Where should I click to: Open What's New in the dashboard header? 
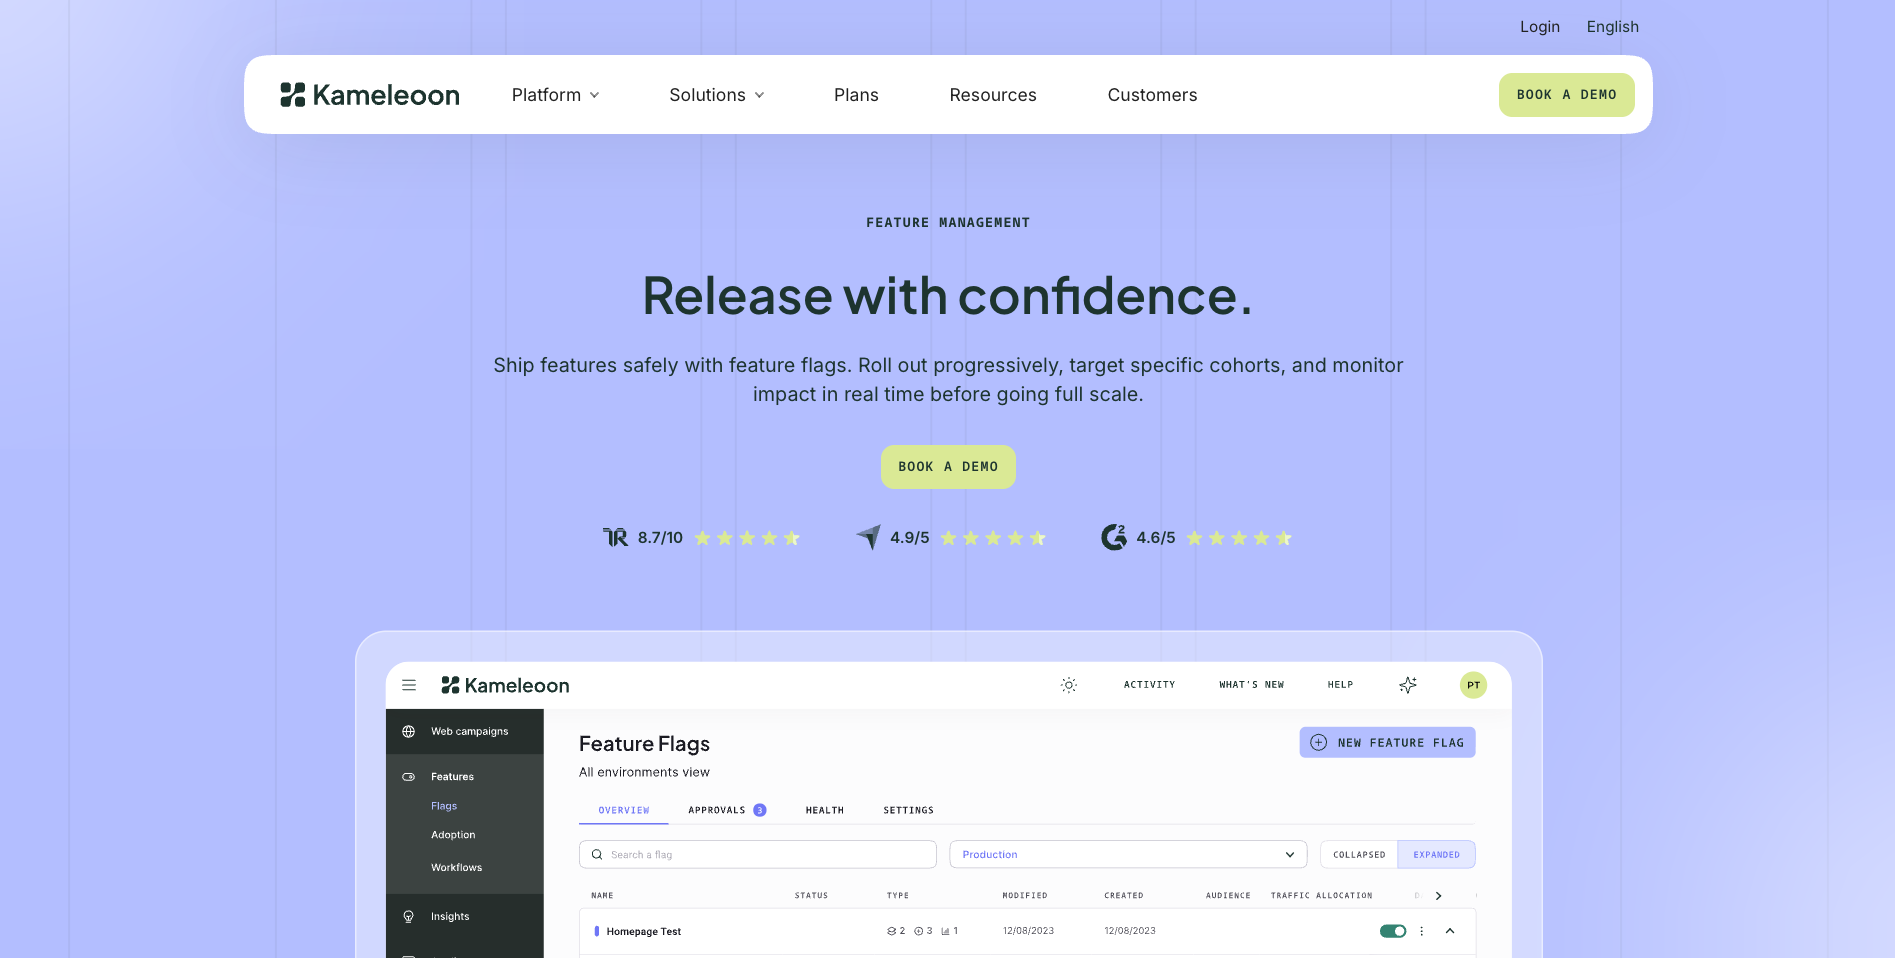1252,685
